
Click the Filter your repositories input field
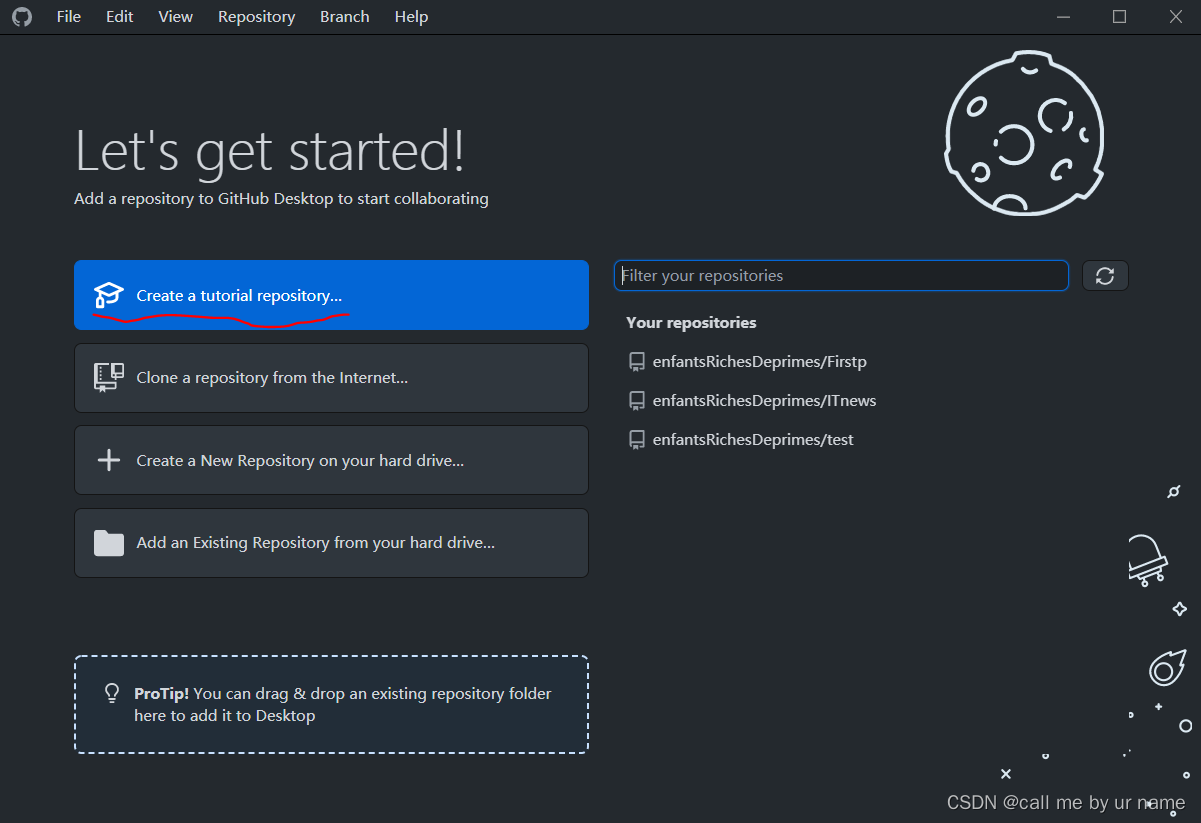(x=840, y=275)
